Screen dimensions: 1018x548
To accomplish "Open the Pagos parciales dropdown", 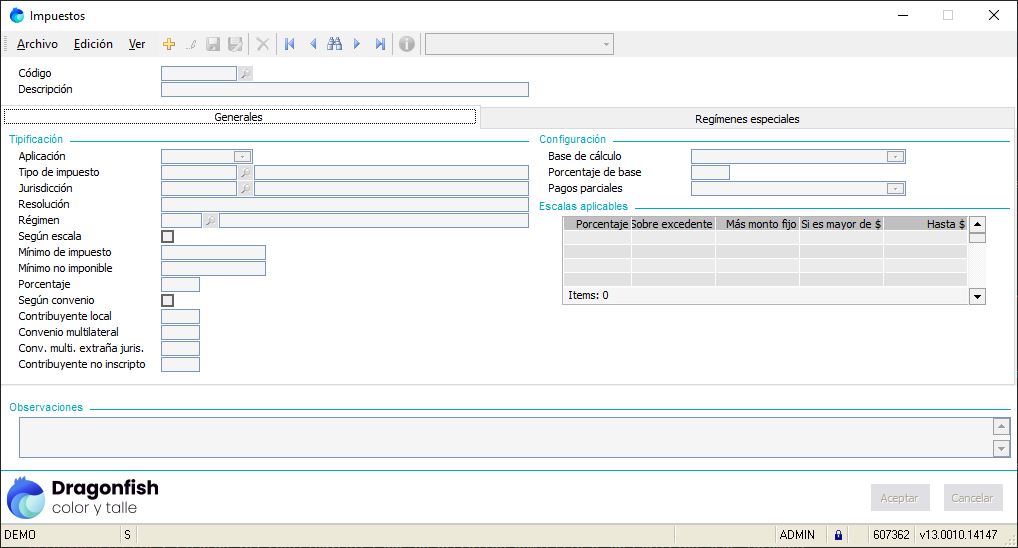I will (x=895, y=189).
